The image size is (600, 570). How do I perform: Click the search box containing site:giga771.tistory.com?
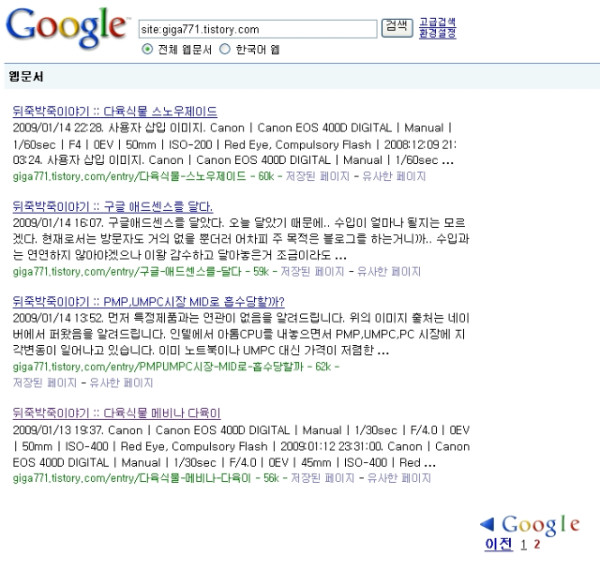click(x=258, y=29)
